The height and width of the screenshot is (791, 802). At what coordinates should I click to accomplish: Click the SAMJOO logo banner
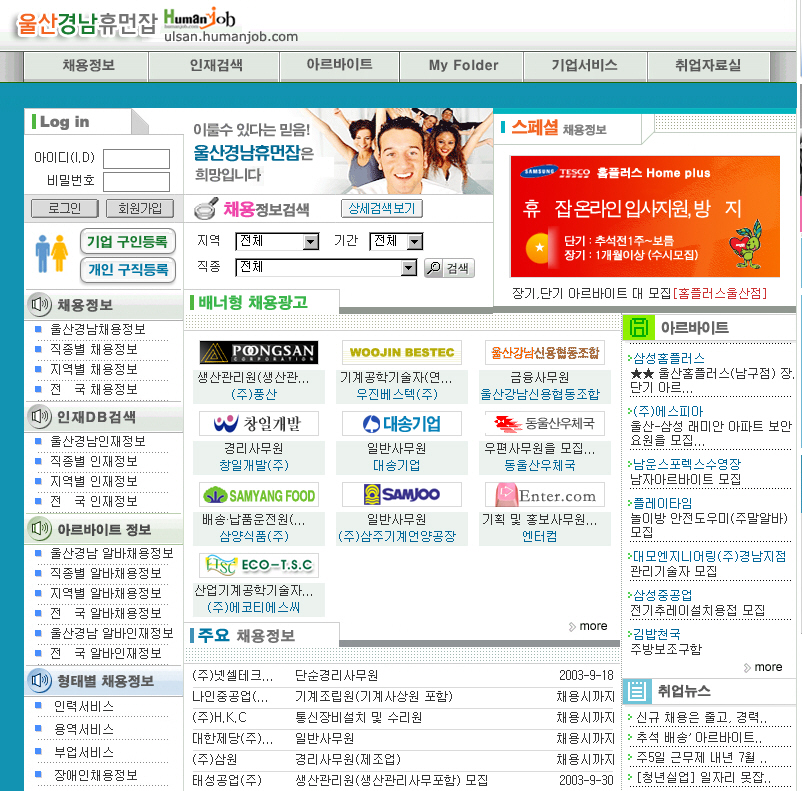point(402,495)
